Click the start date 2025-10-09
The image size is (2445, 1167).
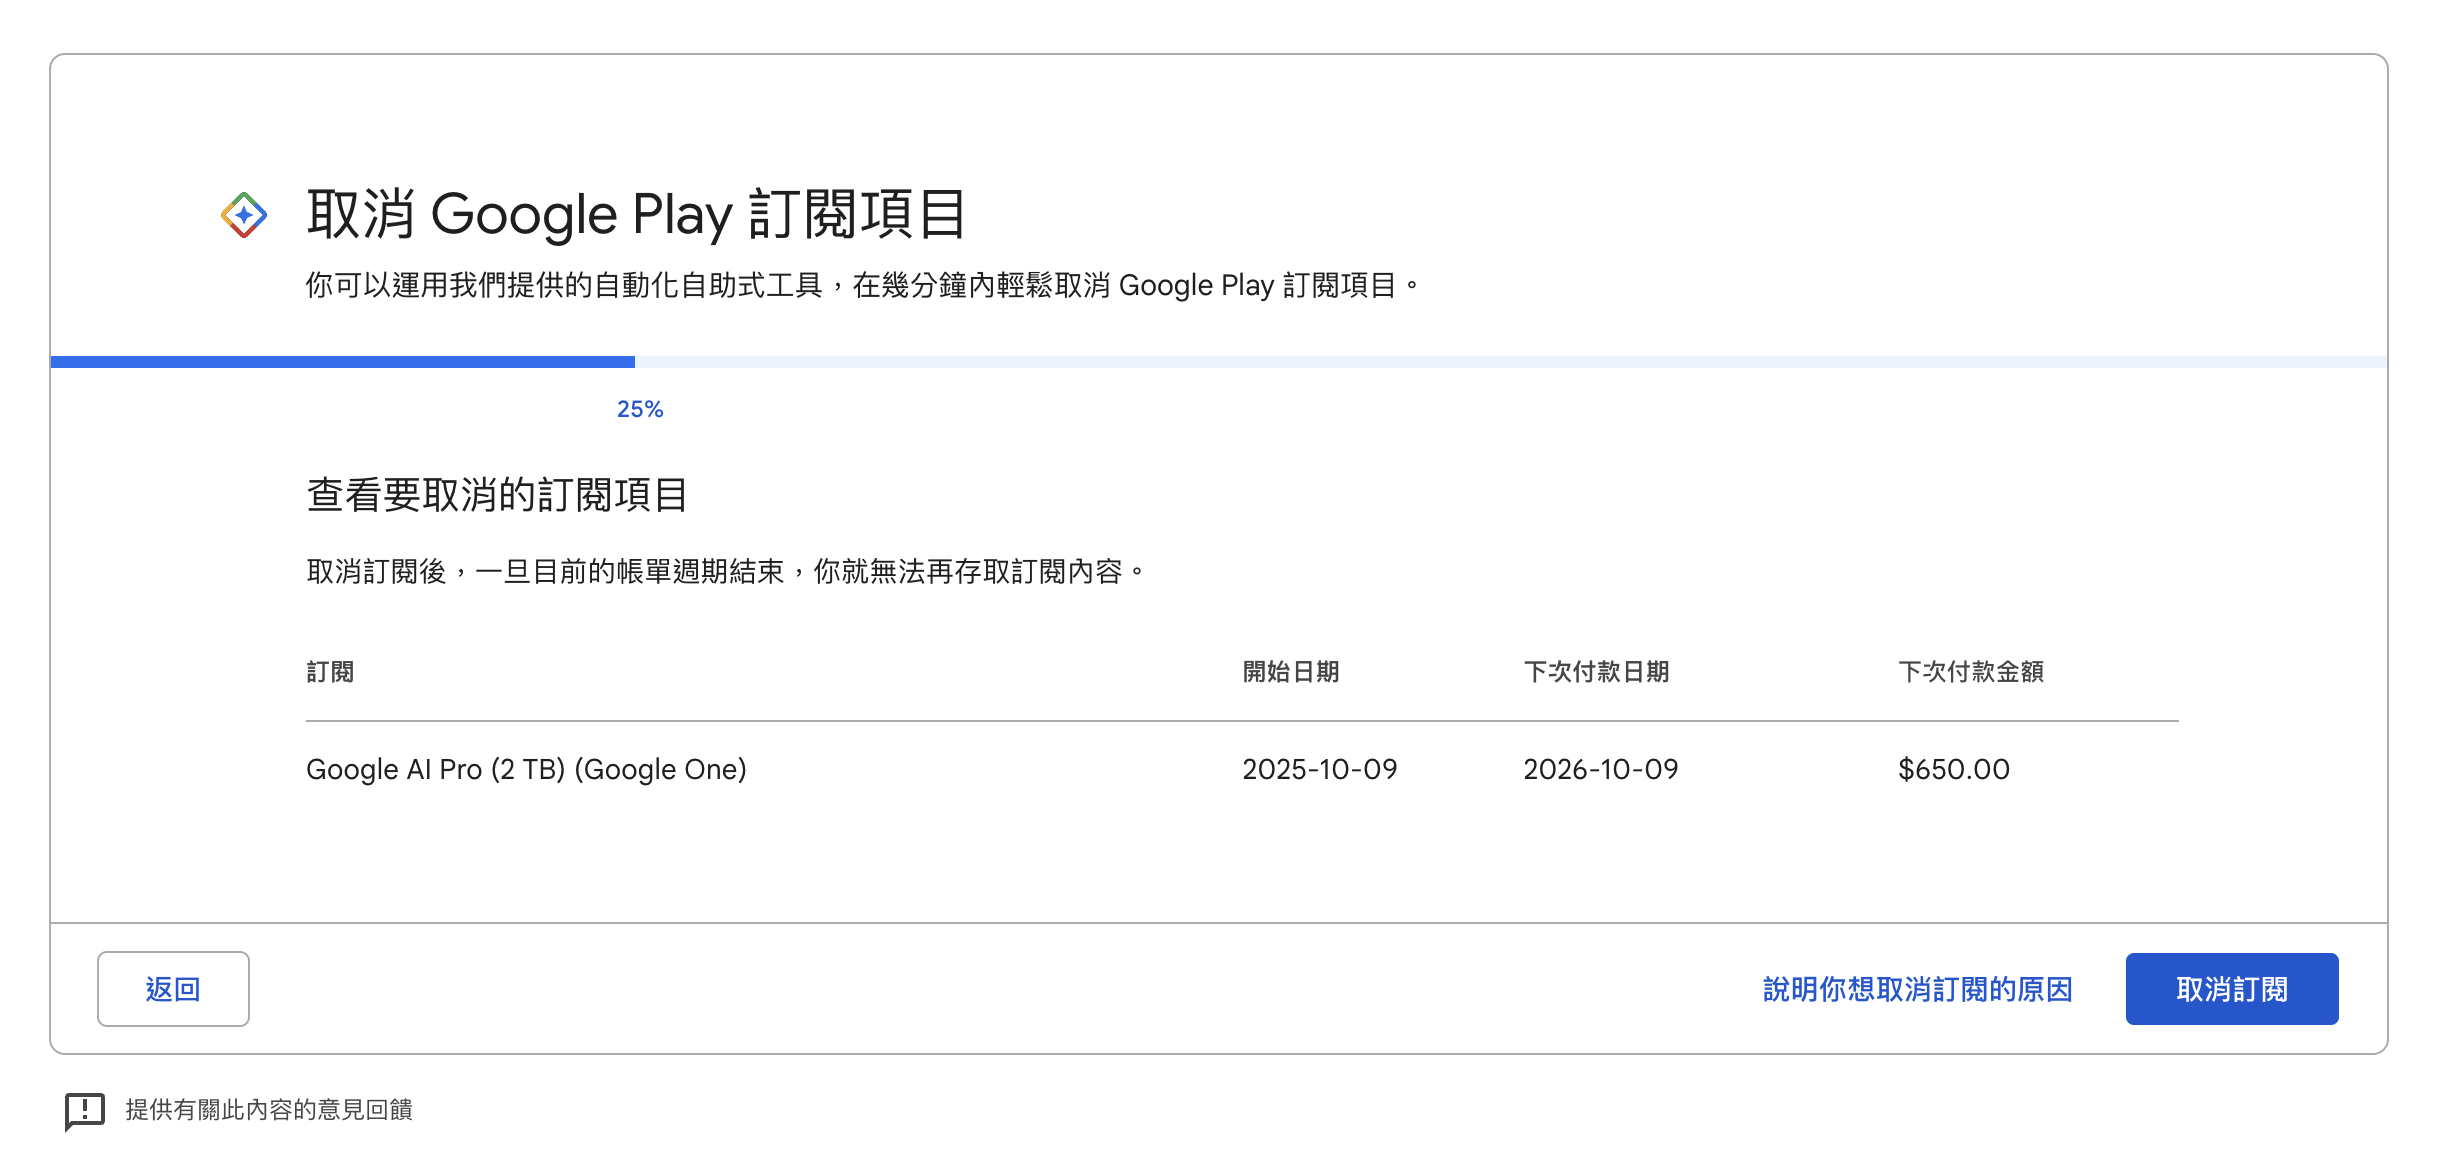(1320, 769)
